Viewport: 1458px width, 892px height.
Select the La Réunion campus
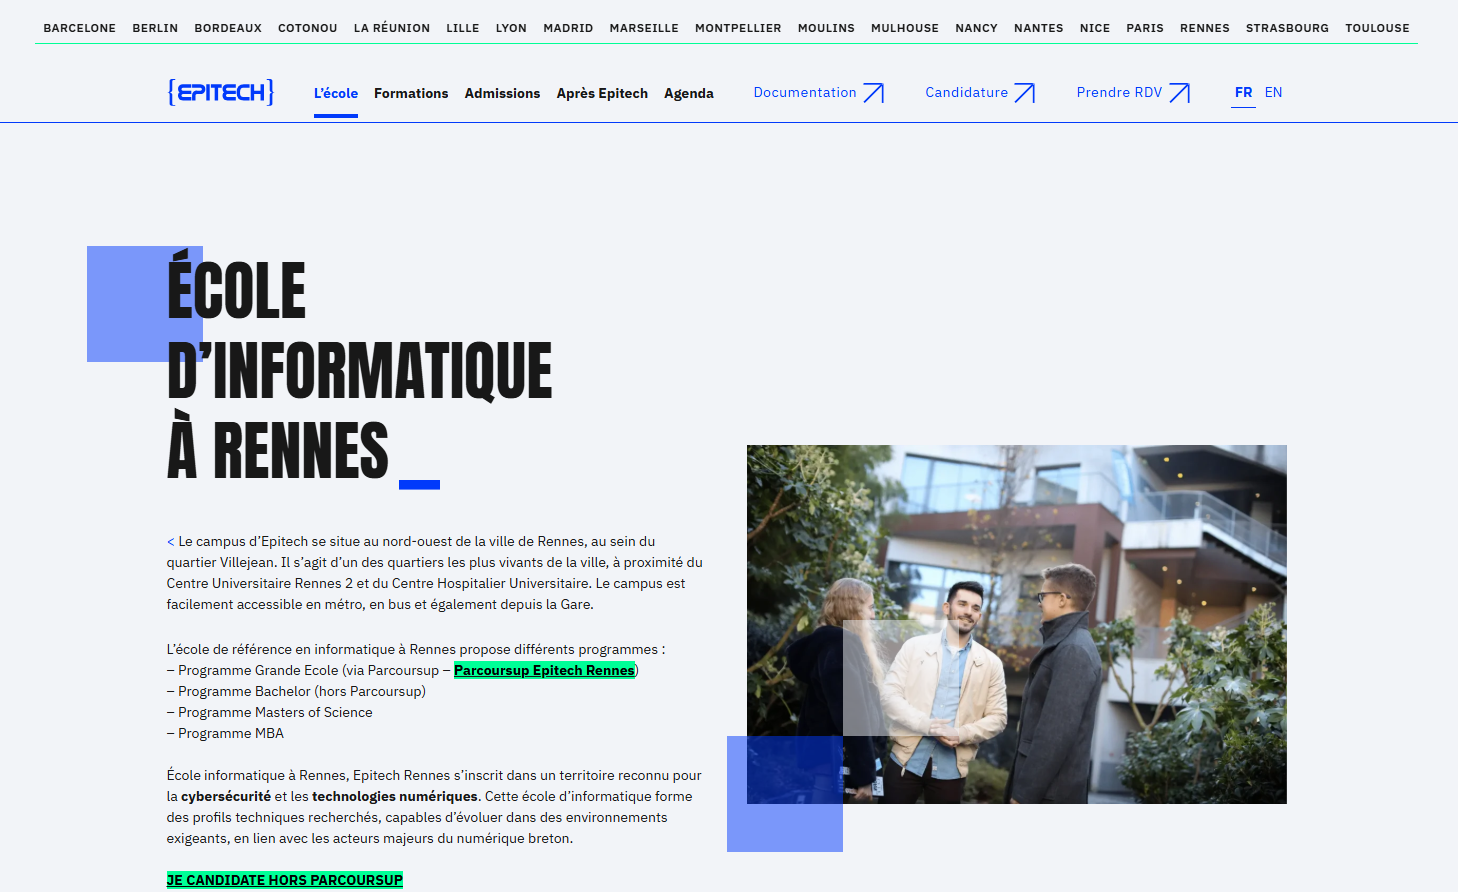(392, 28)
